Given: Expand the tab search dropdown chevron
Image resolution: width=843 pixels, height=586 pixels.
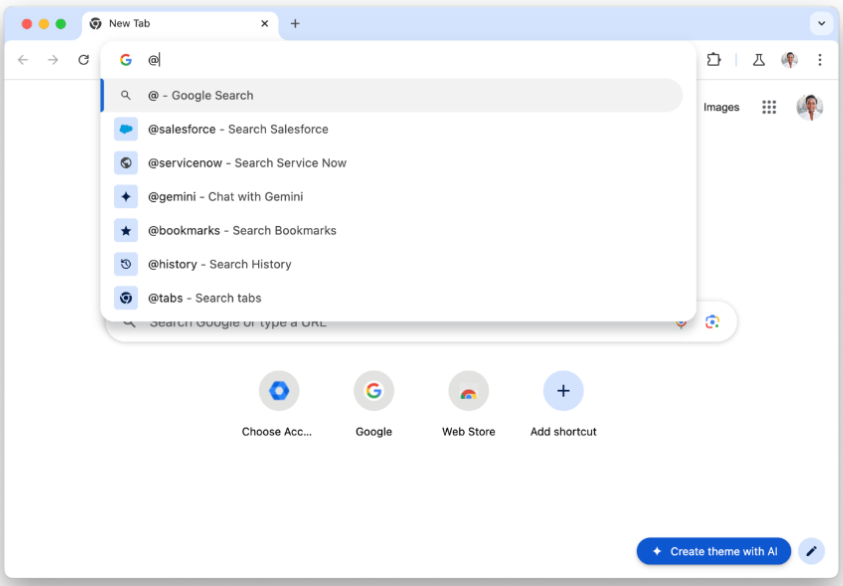Looking at the screenshot, I should [821, 24].
